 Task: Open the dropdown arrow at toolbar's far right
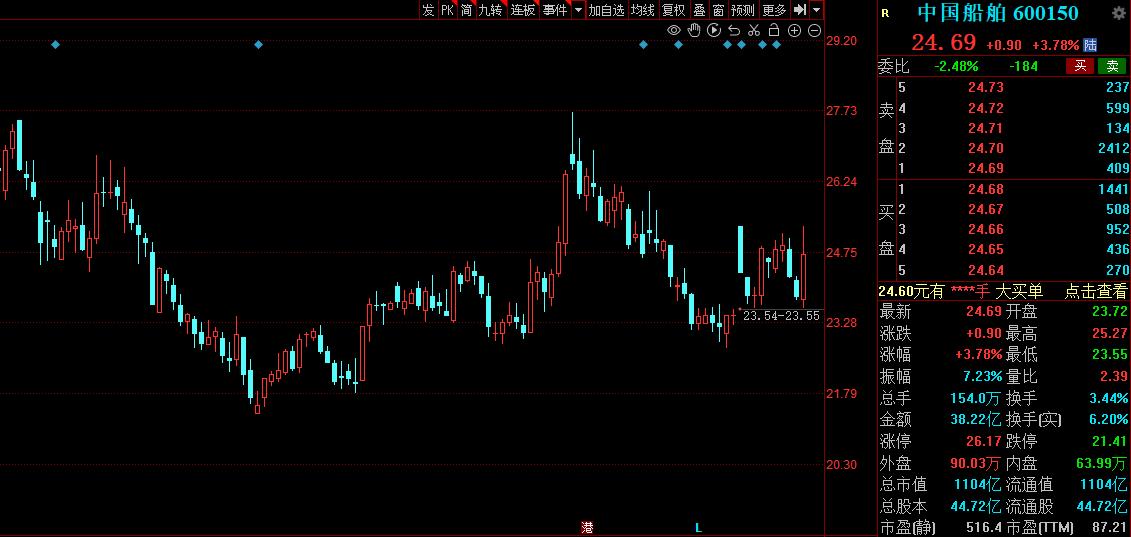click(x=816, y=10)
